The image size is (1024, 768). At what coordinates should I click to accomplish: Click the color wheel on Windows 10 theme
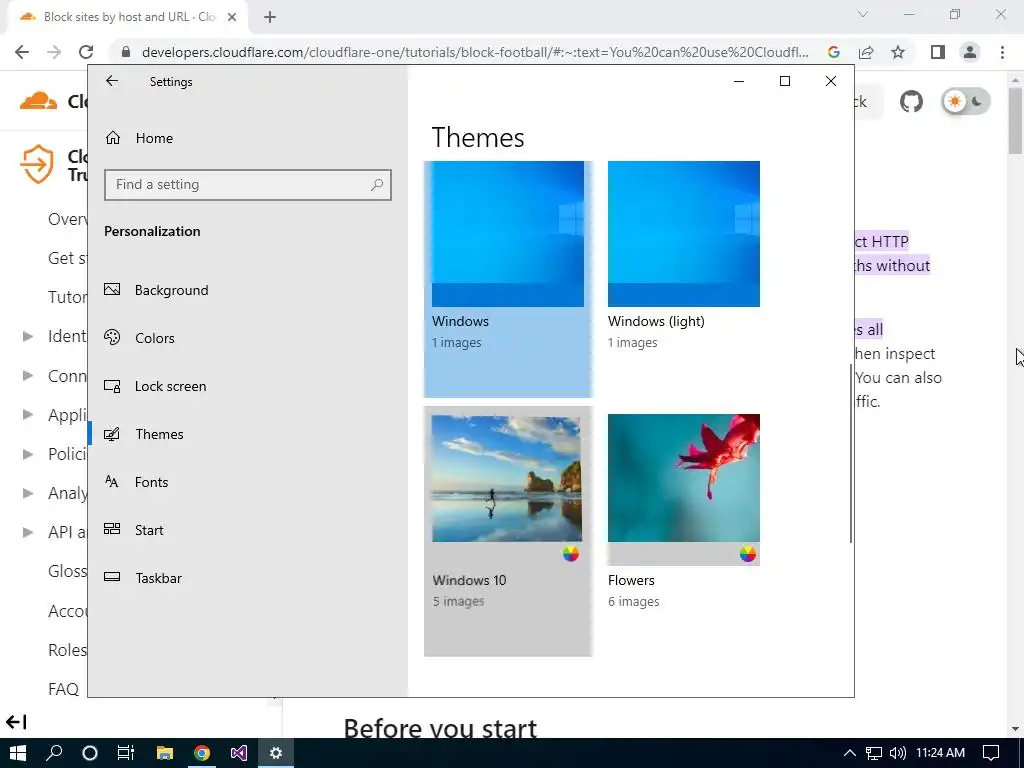point(571,554)
